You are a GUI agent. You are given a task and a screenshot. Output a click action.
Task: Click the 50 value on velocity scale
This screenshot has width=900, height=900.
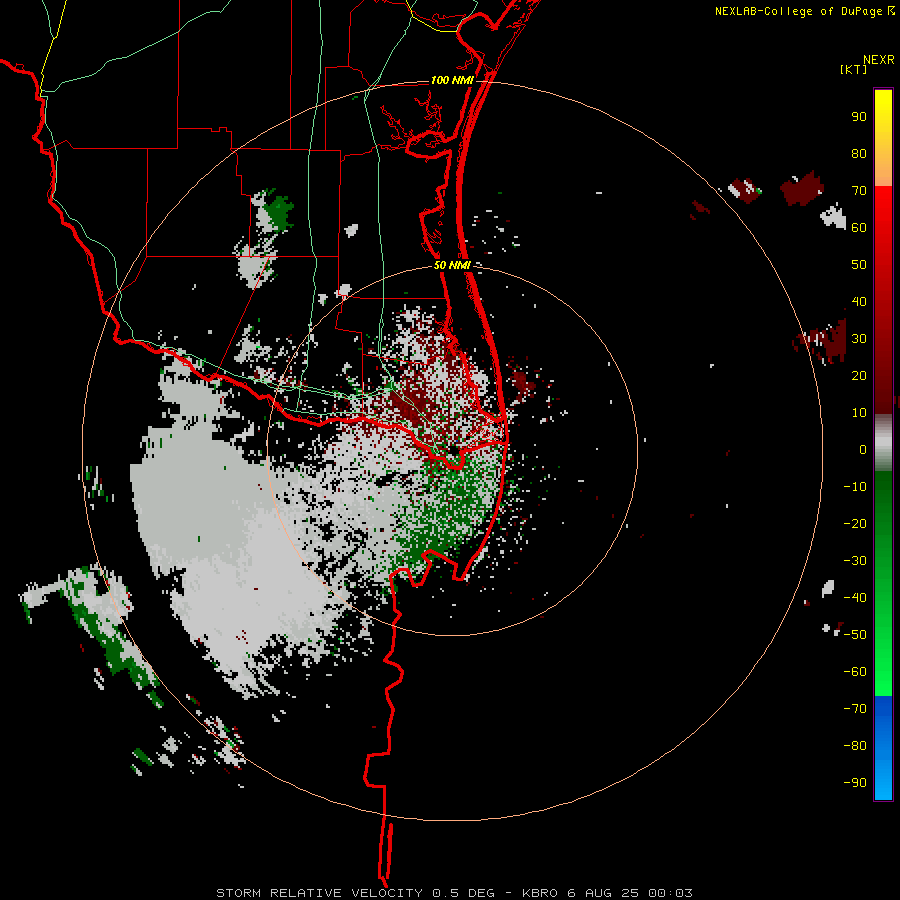tap(859, 265)
